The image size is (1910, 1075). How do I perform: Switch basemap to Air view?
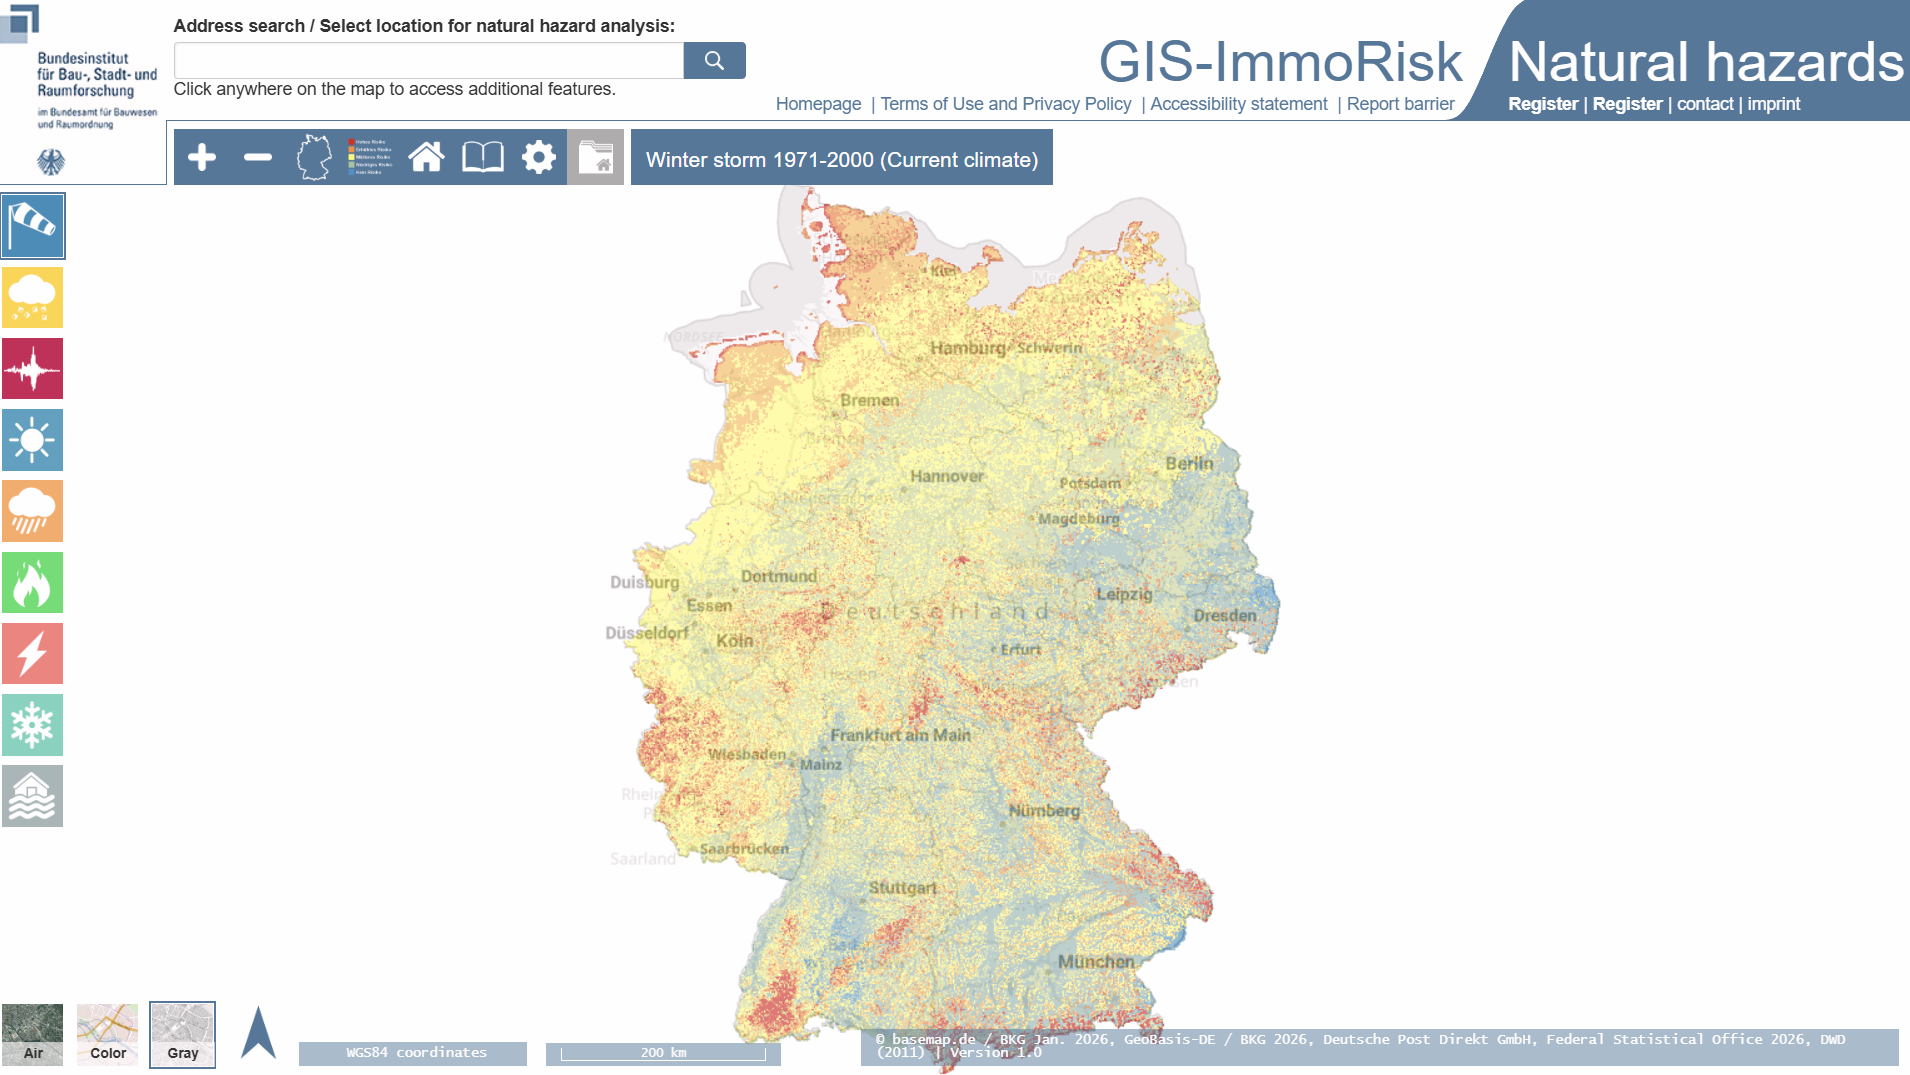pyautogui.click(x=35, y=1035)
